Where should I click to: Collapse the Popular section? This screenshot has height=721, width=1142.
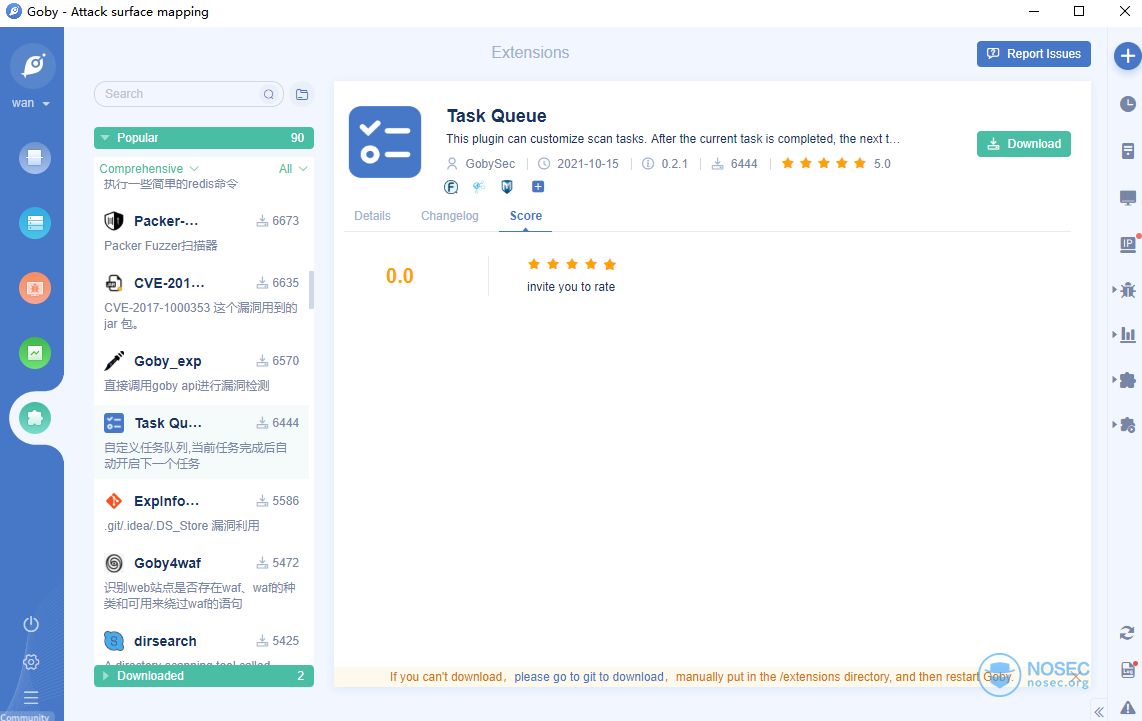[x=204, y=138]
